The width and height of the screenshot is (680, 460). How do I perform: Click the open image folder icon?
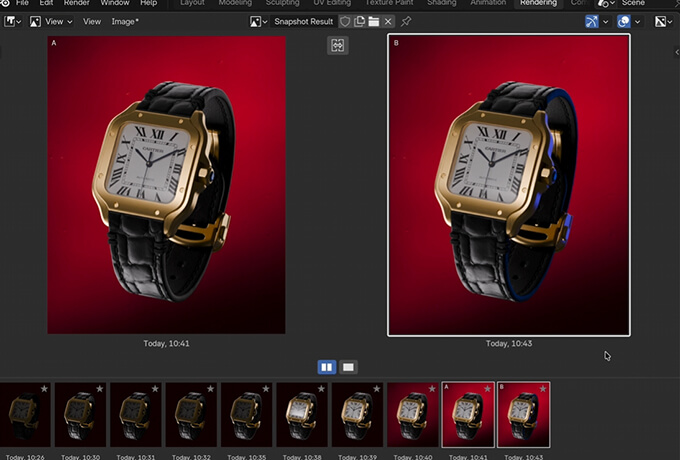pyautogui.click(x=373, y=21)
